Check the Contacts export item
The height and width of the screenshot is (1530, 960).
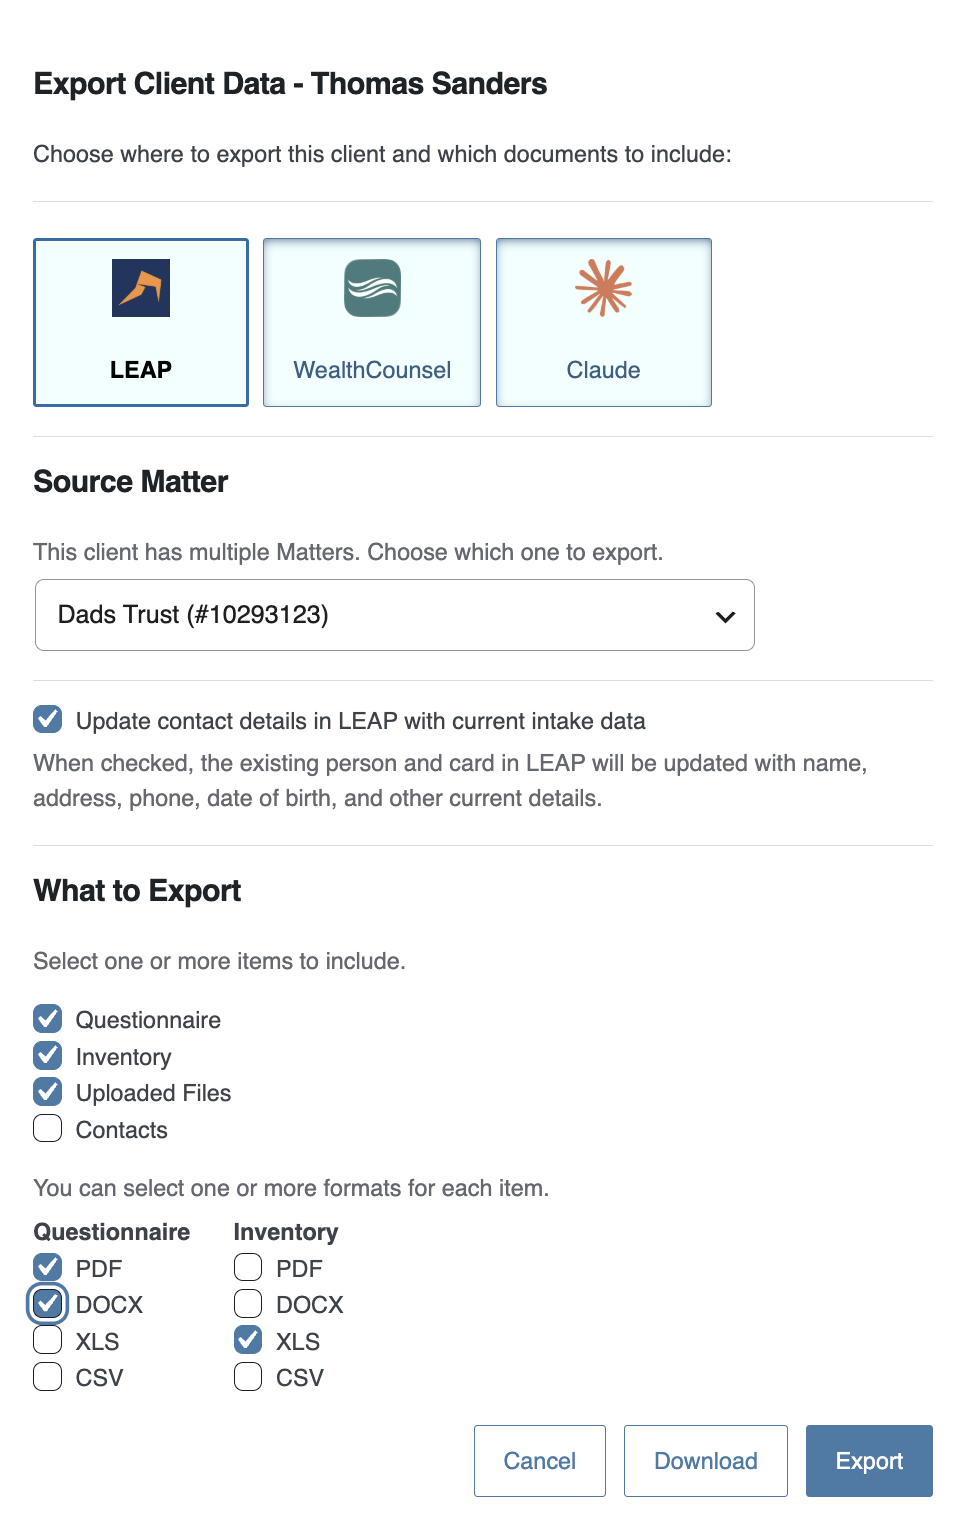tap(48, 1128)
